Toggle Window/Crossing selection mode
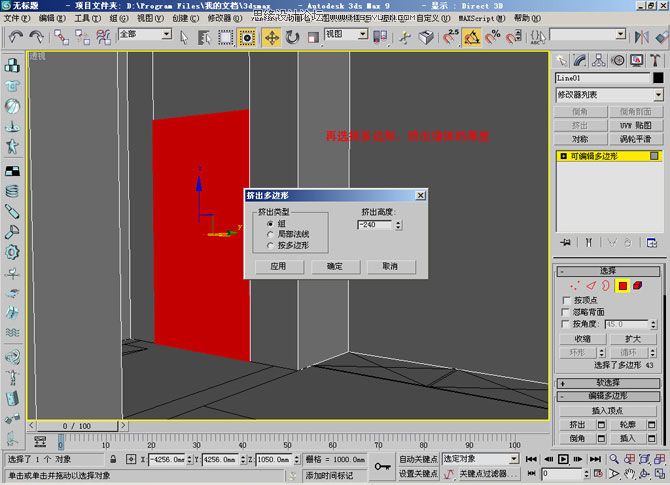 click(x=247, y=38)
